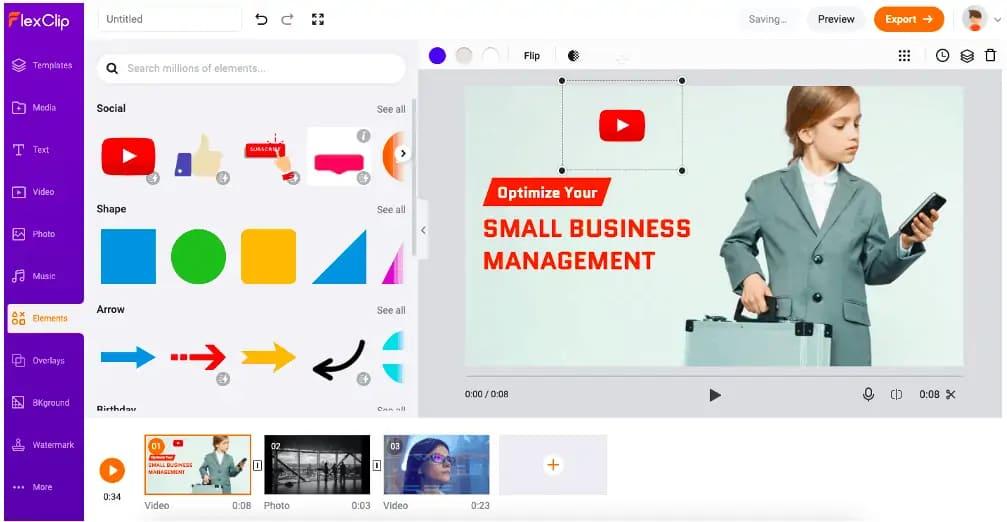Image resolution: width=1007 pixels, height=522 pixels.
Task: Select the YouTube icon on canvas
Action: pyautogui.click(x=622, y=126)
